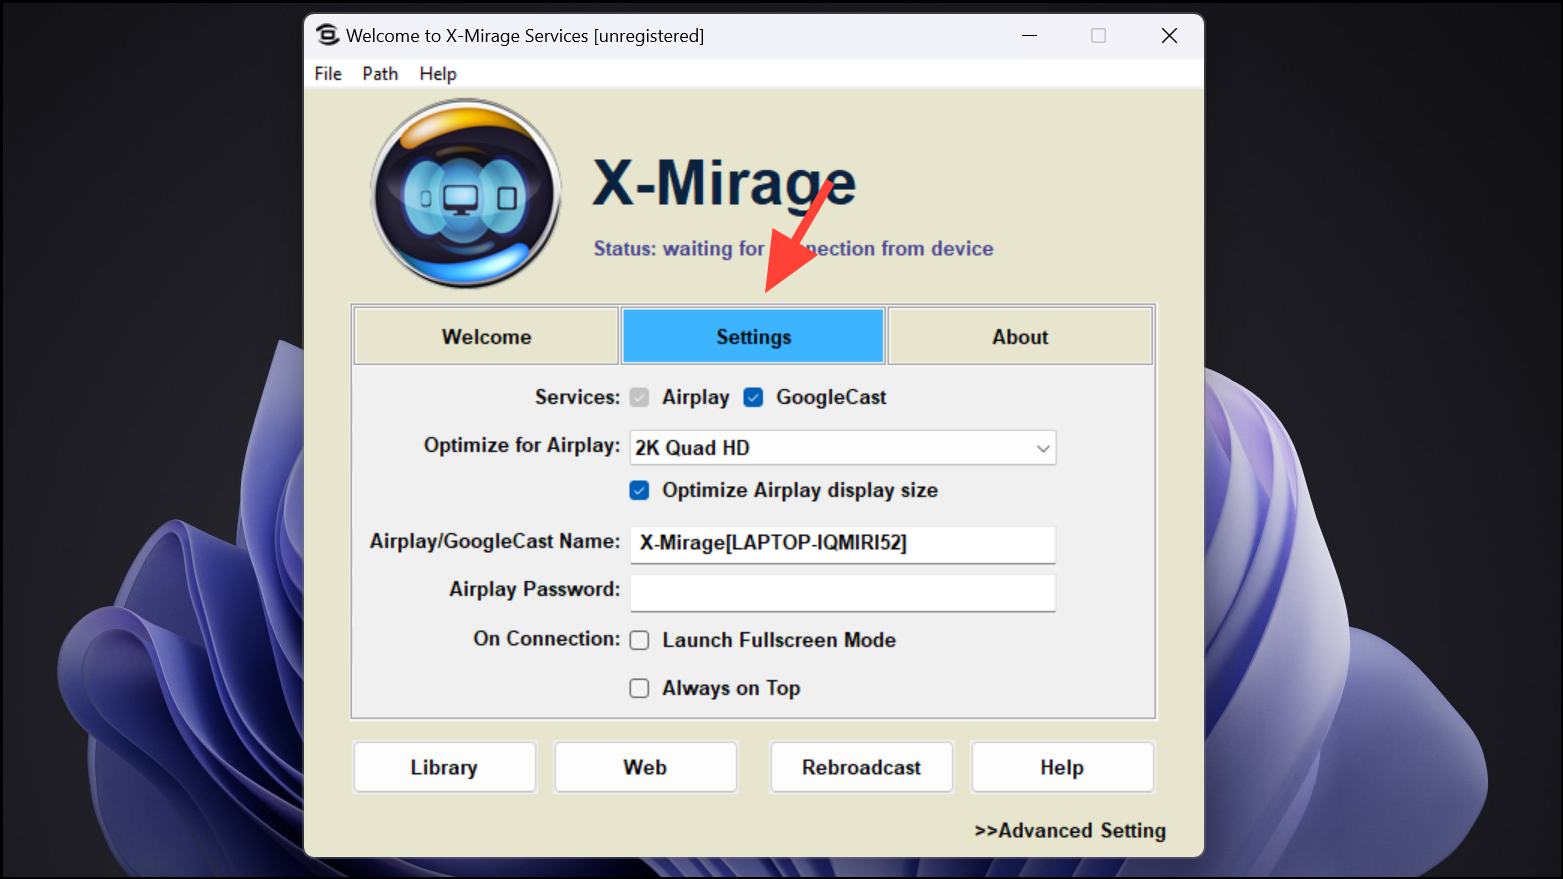Toggle the Airplay service checkbox
This screenshot has width=1563, height=879.
coord(640,397)
